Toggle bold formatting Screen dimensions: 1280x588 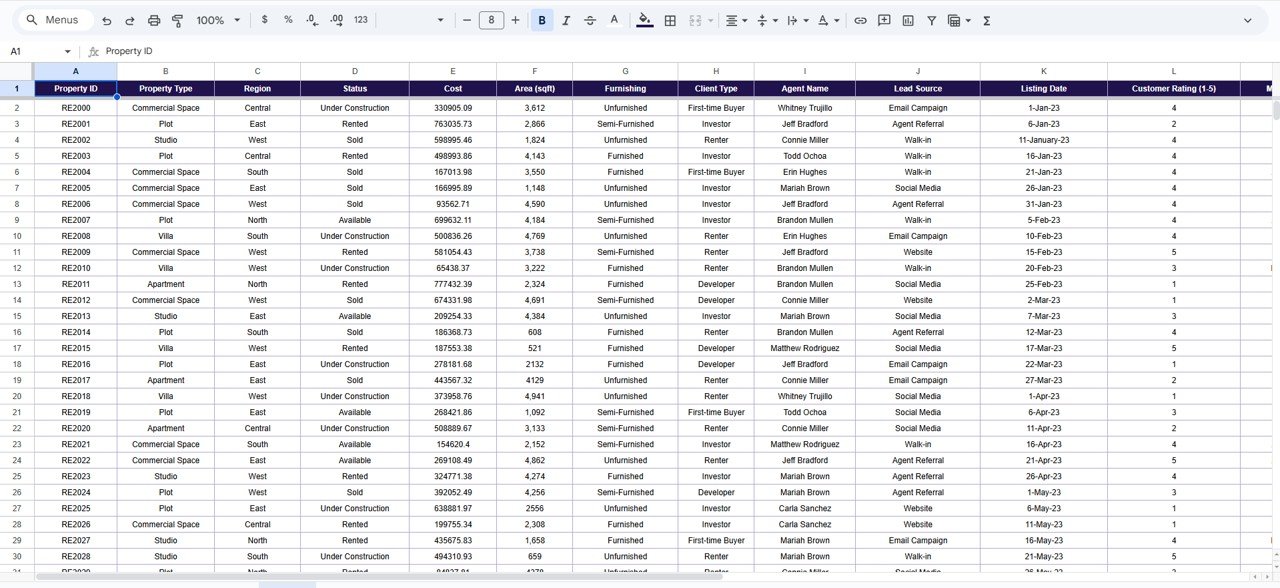point(541,20)
